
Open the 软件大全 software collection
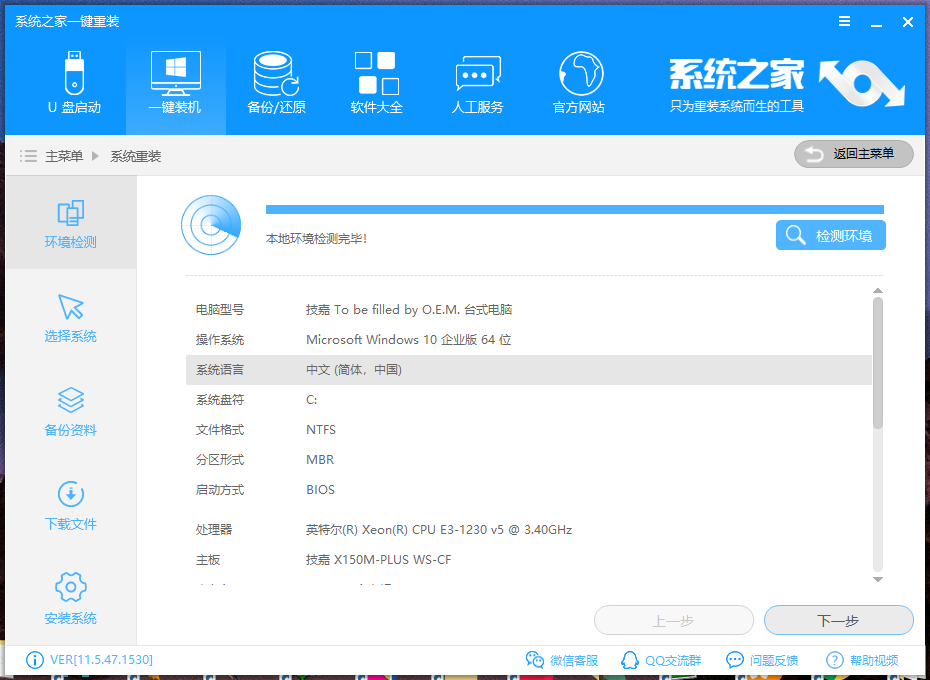coord(377,83)
